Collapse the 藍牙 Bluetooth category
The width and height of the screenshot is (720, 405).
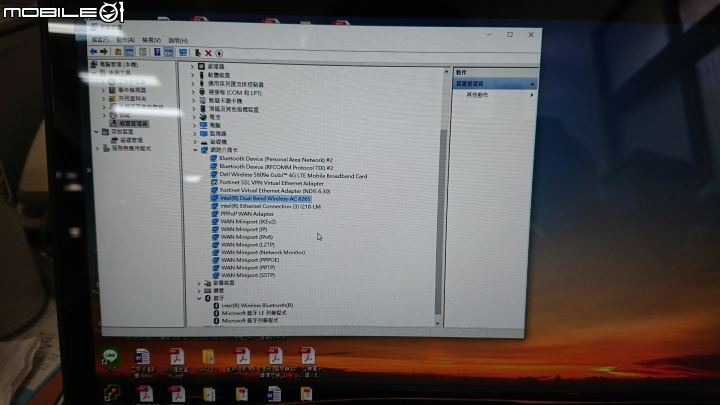point(199,298)
